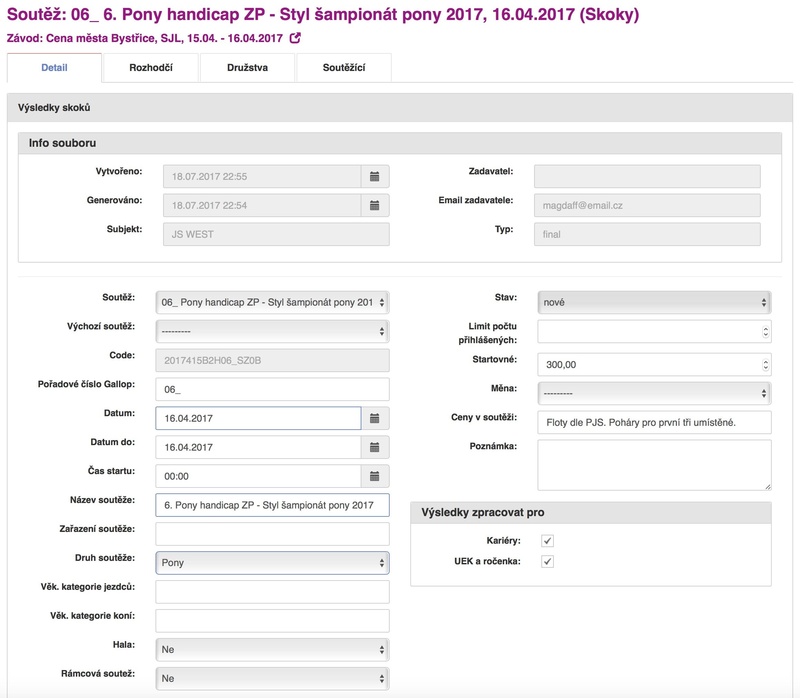This screenshot has width=800, height=698.
Task: Open the Hala dropdown
Action: (x=272, y=649)
